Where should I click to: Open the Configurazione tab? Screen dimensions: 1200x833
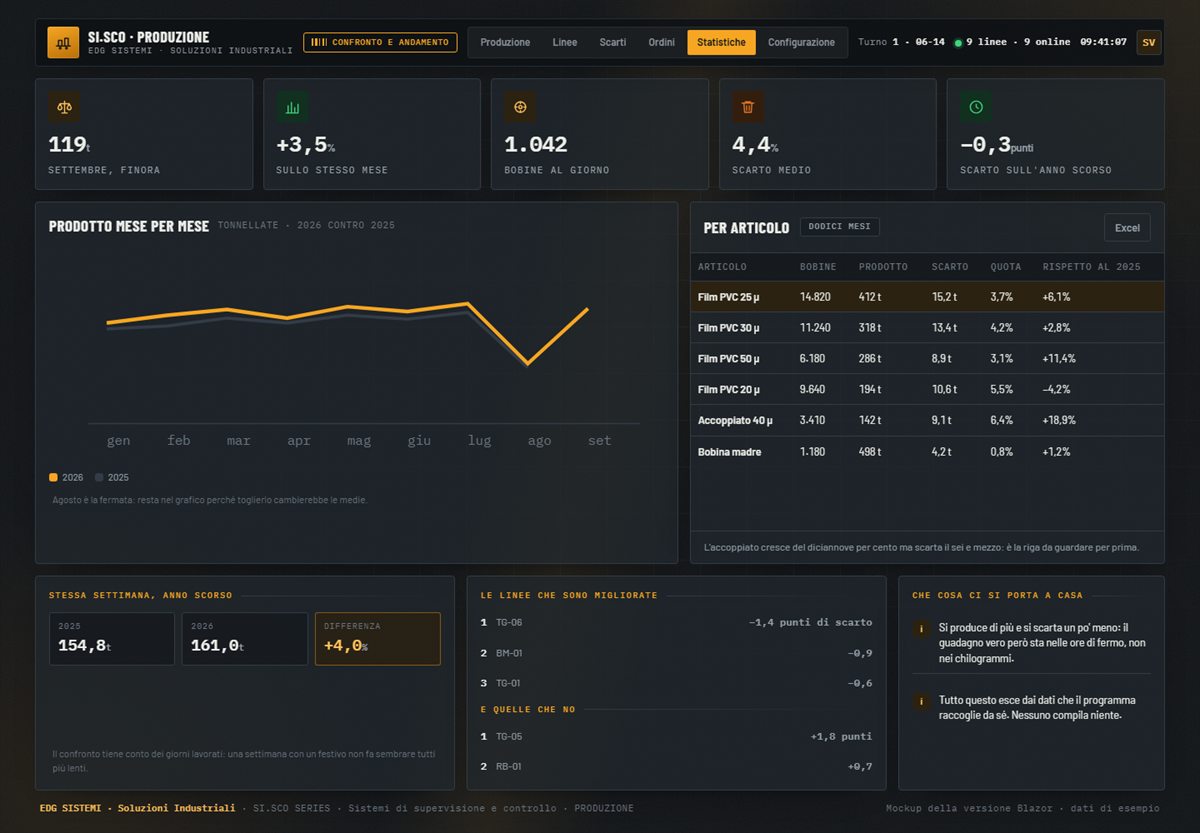(x=801, y=43)
